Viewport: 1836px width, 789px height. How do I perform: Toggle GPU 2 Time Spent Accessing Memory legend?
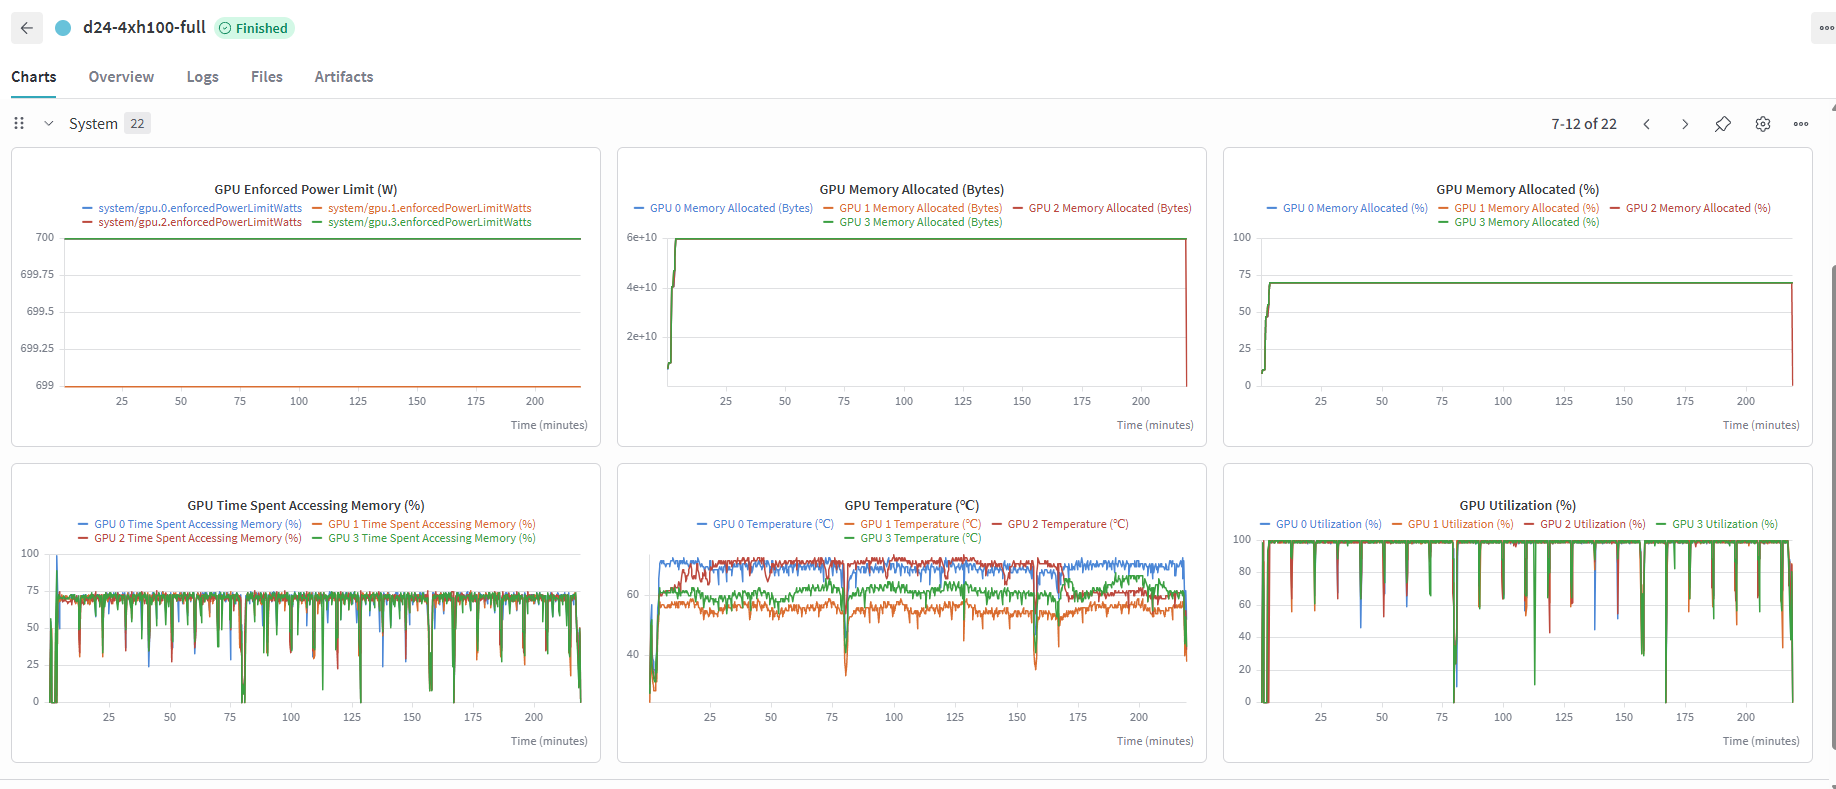(x=190, y=538)
